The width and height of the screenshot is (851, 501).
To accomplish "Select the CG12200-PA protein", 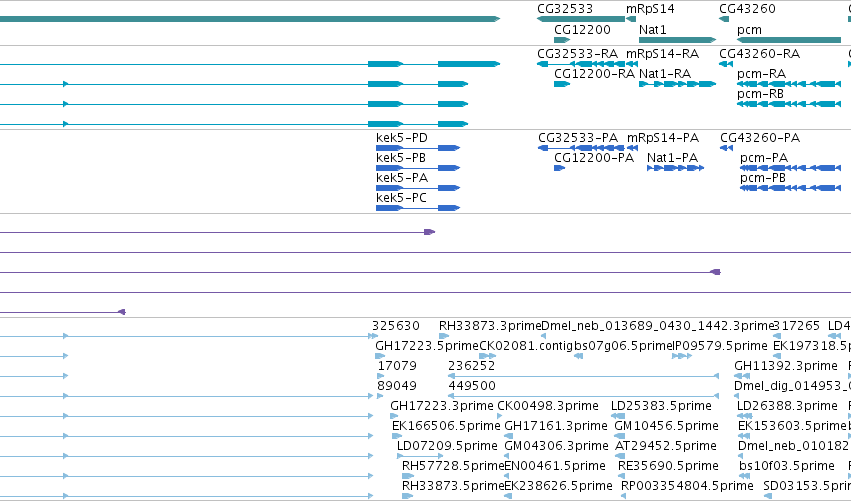I will tap(560, 168).
